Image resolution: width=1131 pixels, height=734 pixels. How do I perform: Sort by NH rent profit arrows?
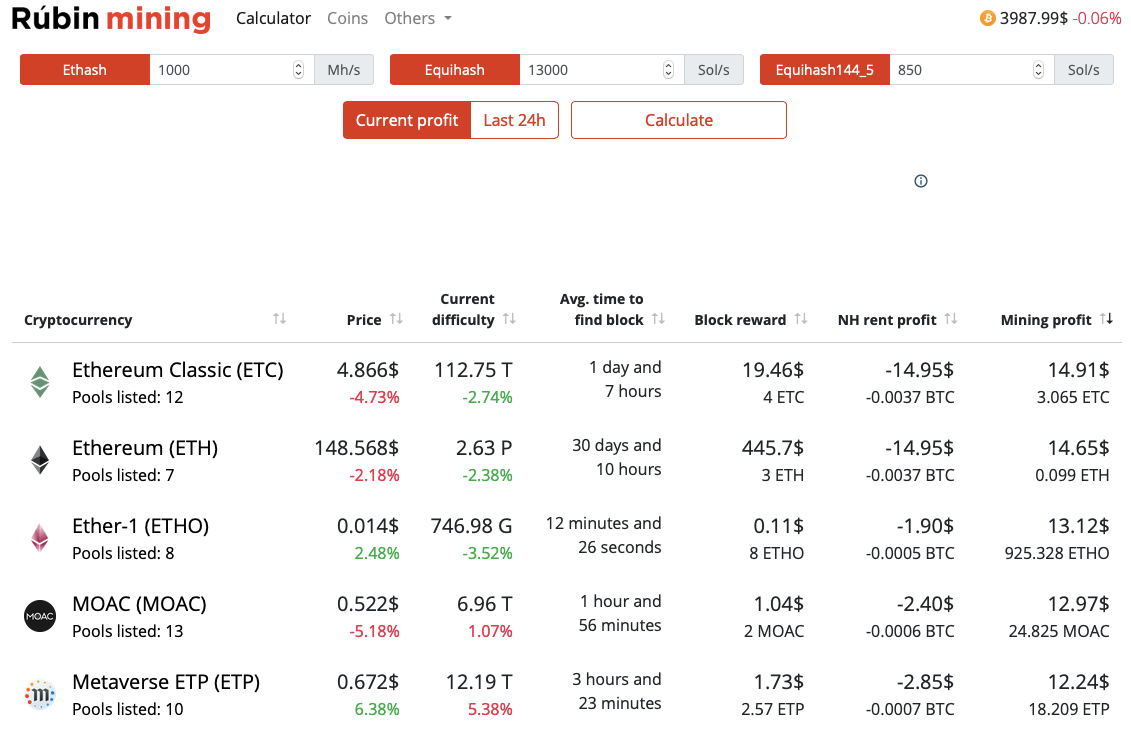click(951, 319)
